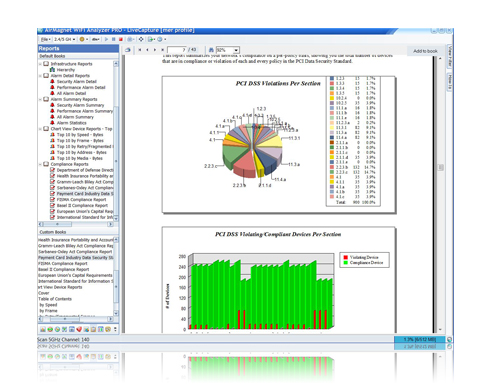Jump to first report page arrow
This screenshot has width=488, height=385.
140,50
